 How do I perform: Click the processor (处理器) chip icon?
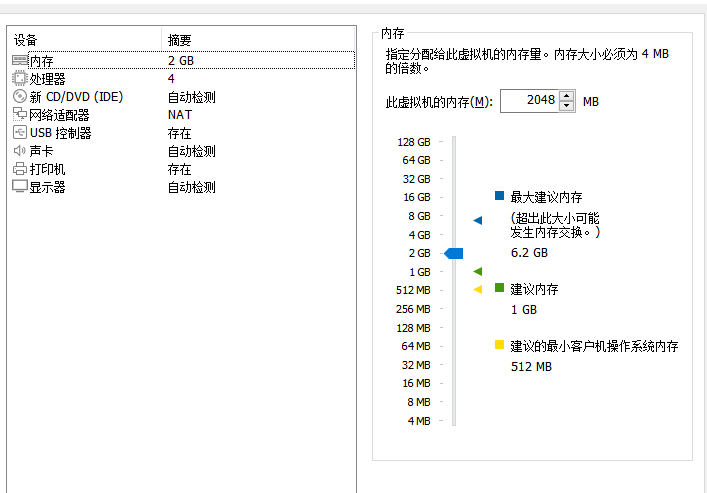point(20,78)
